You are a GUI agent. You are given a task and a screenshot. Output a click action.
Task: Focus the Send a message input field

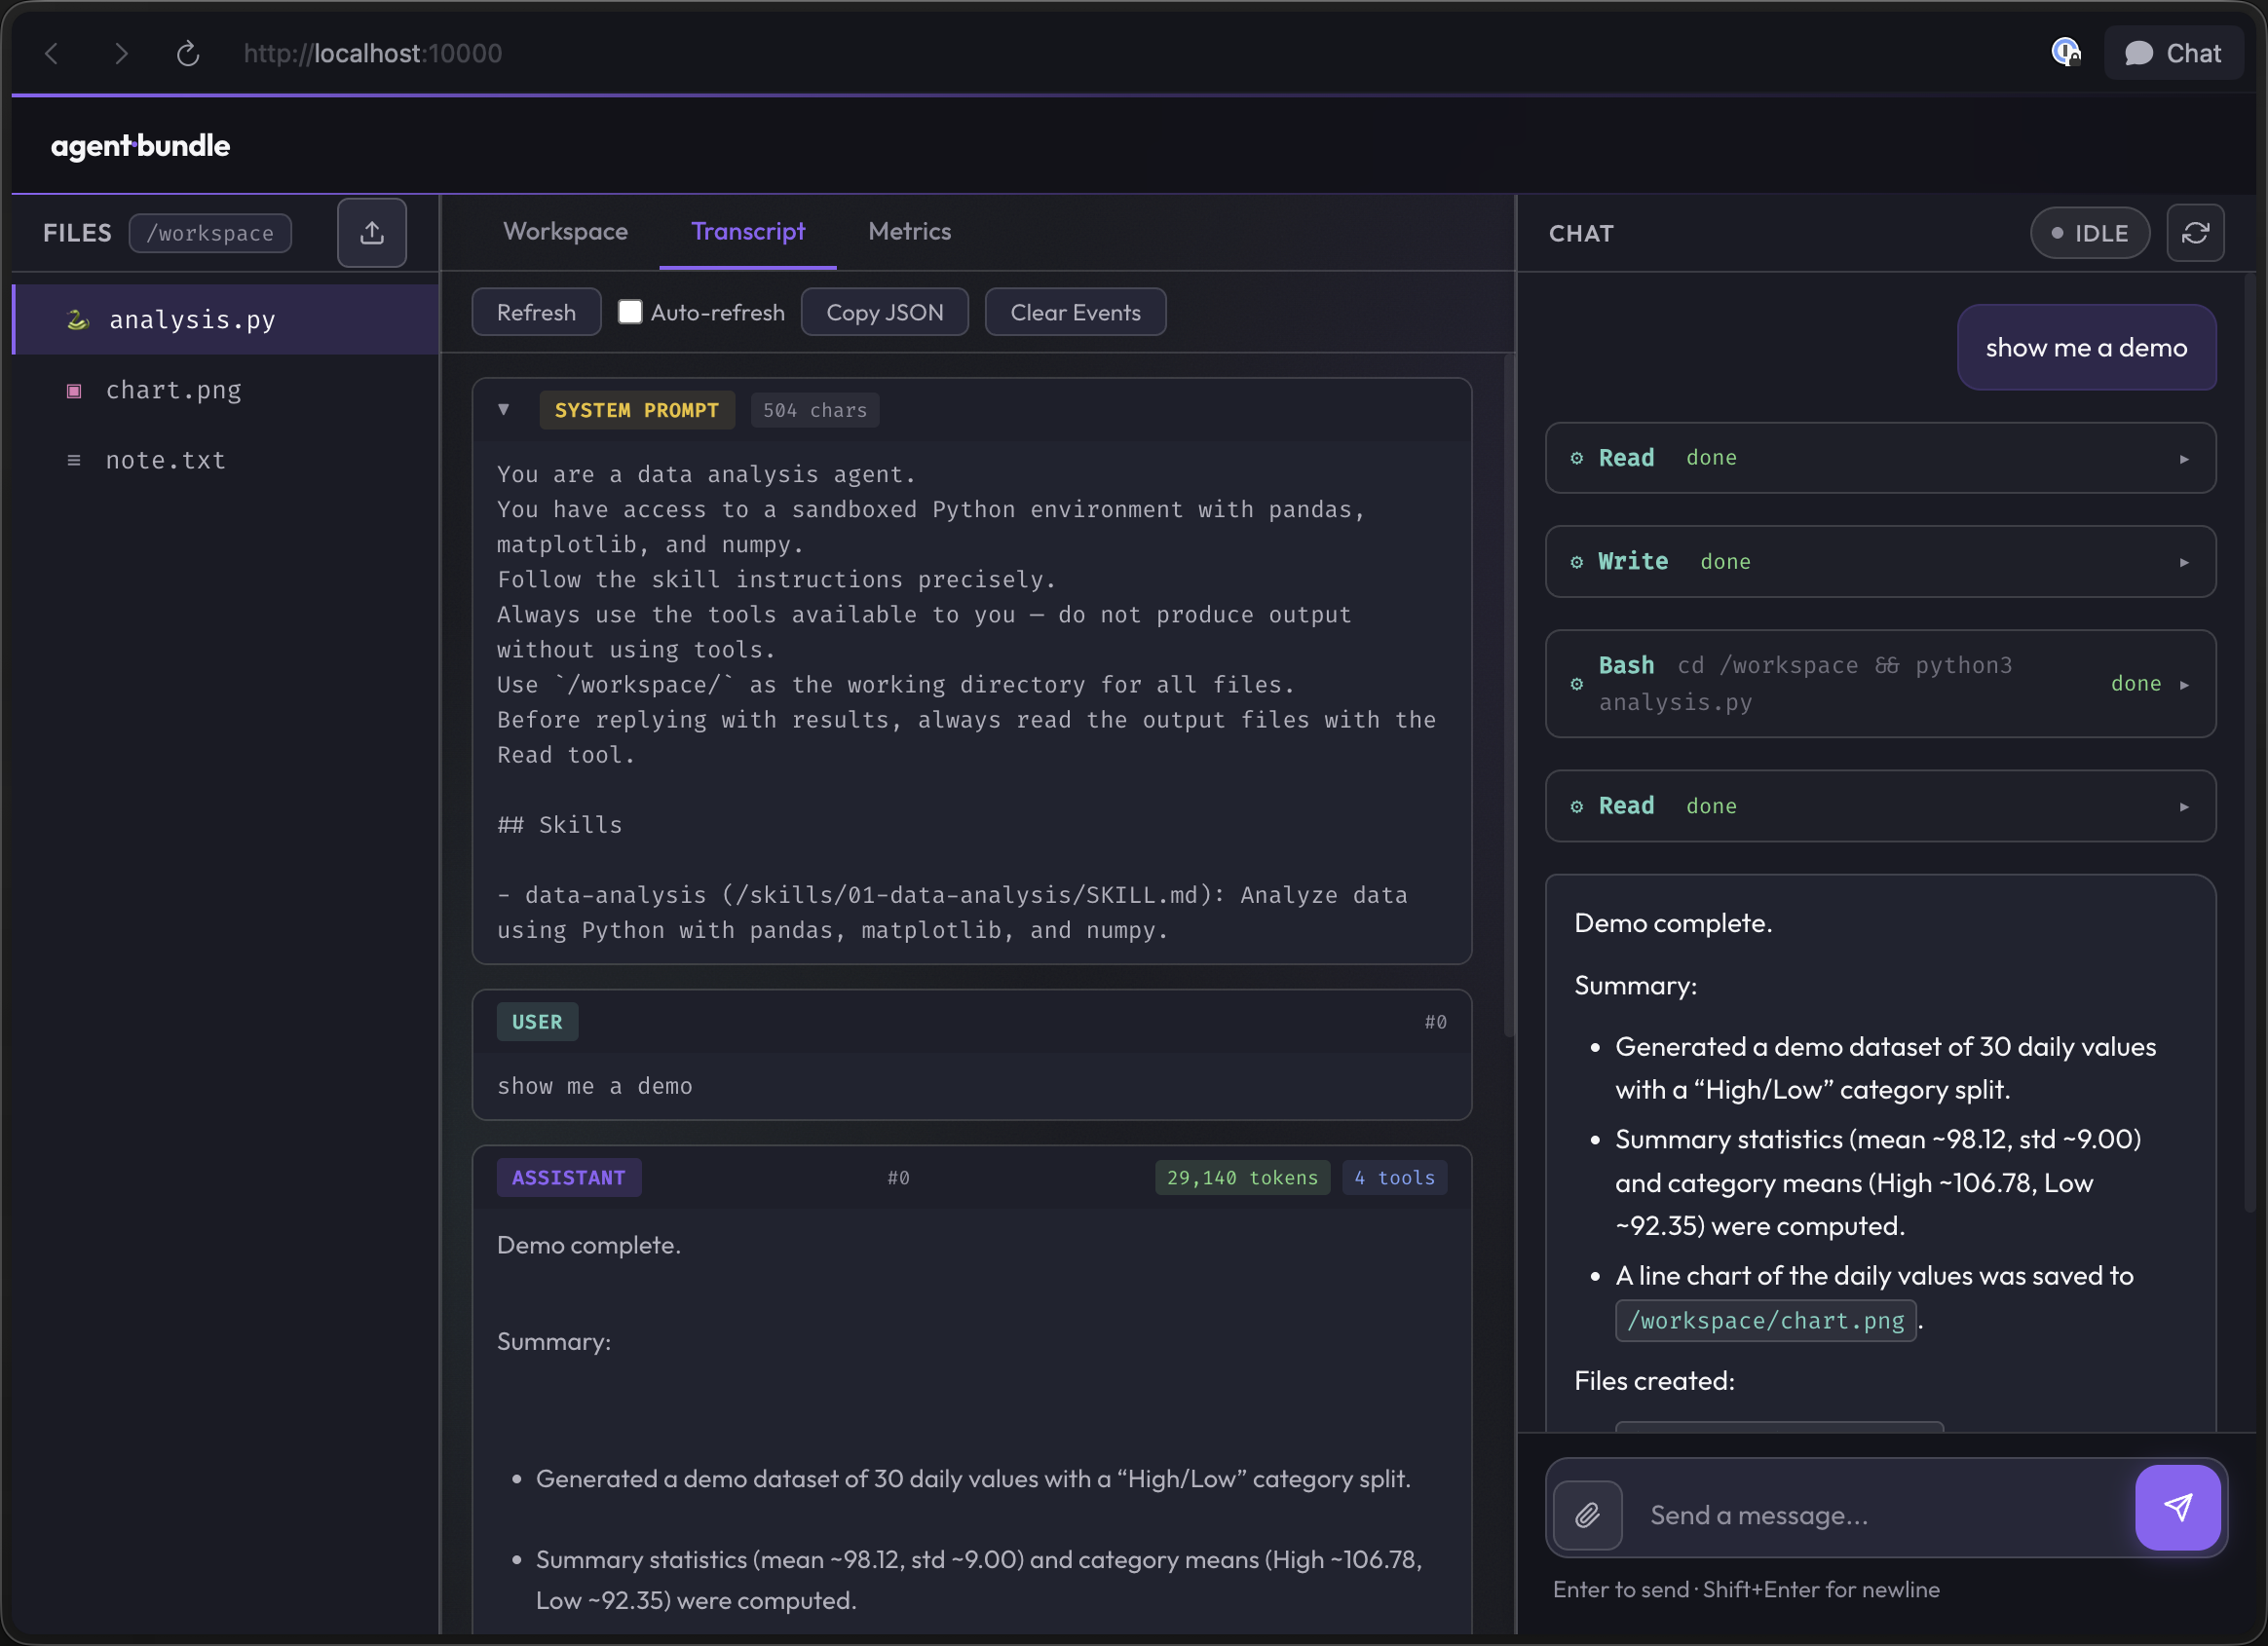coord(1878,1514)
